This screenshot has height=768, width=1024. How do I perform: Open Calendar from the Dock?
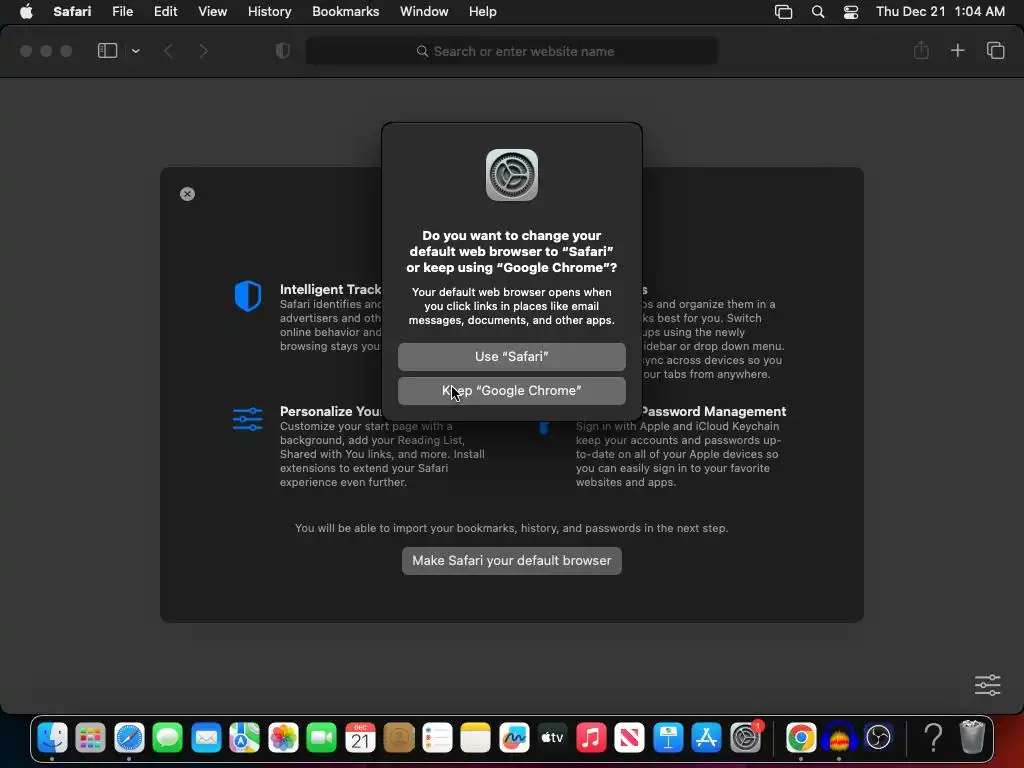pyautogui.click(x=360, y=738)
